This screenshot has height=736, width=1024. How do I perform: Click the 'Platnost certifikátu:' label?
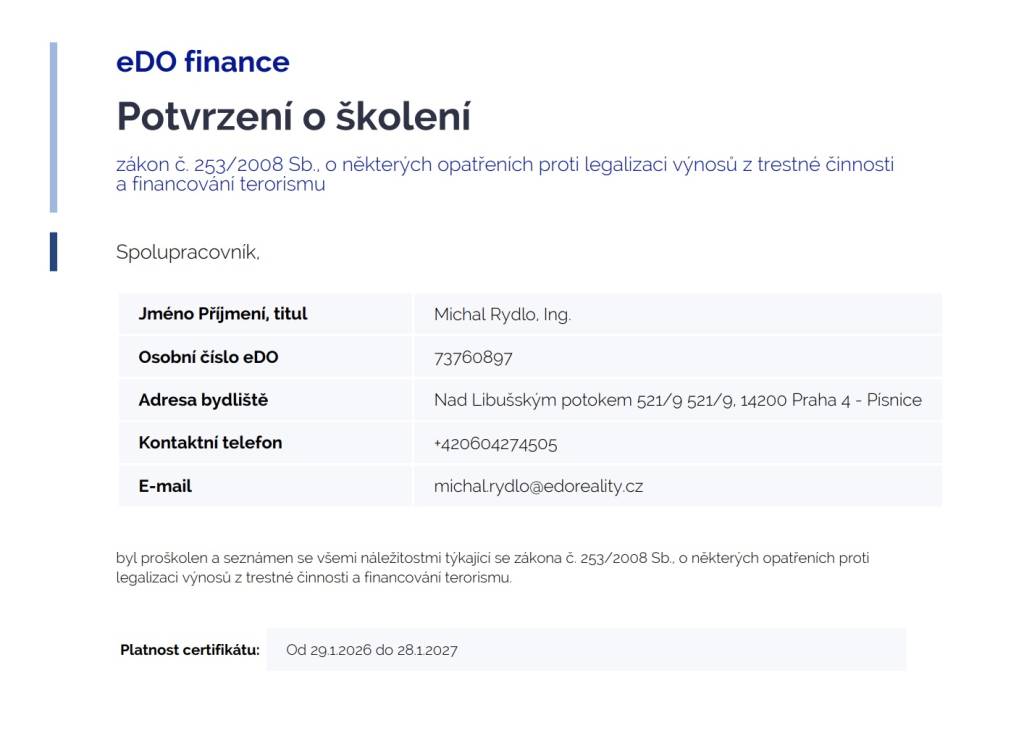pos(190,650)
